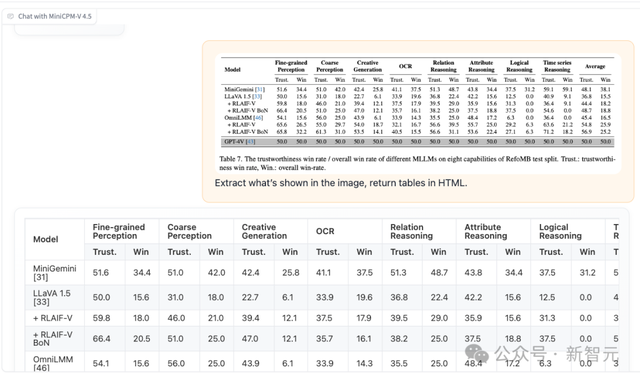This screenshot has height=380, width=640.
Task: Click the MiniGemini [31] row label in output table
Action: pyautogui.click(x=55, y=273)
